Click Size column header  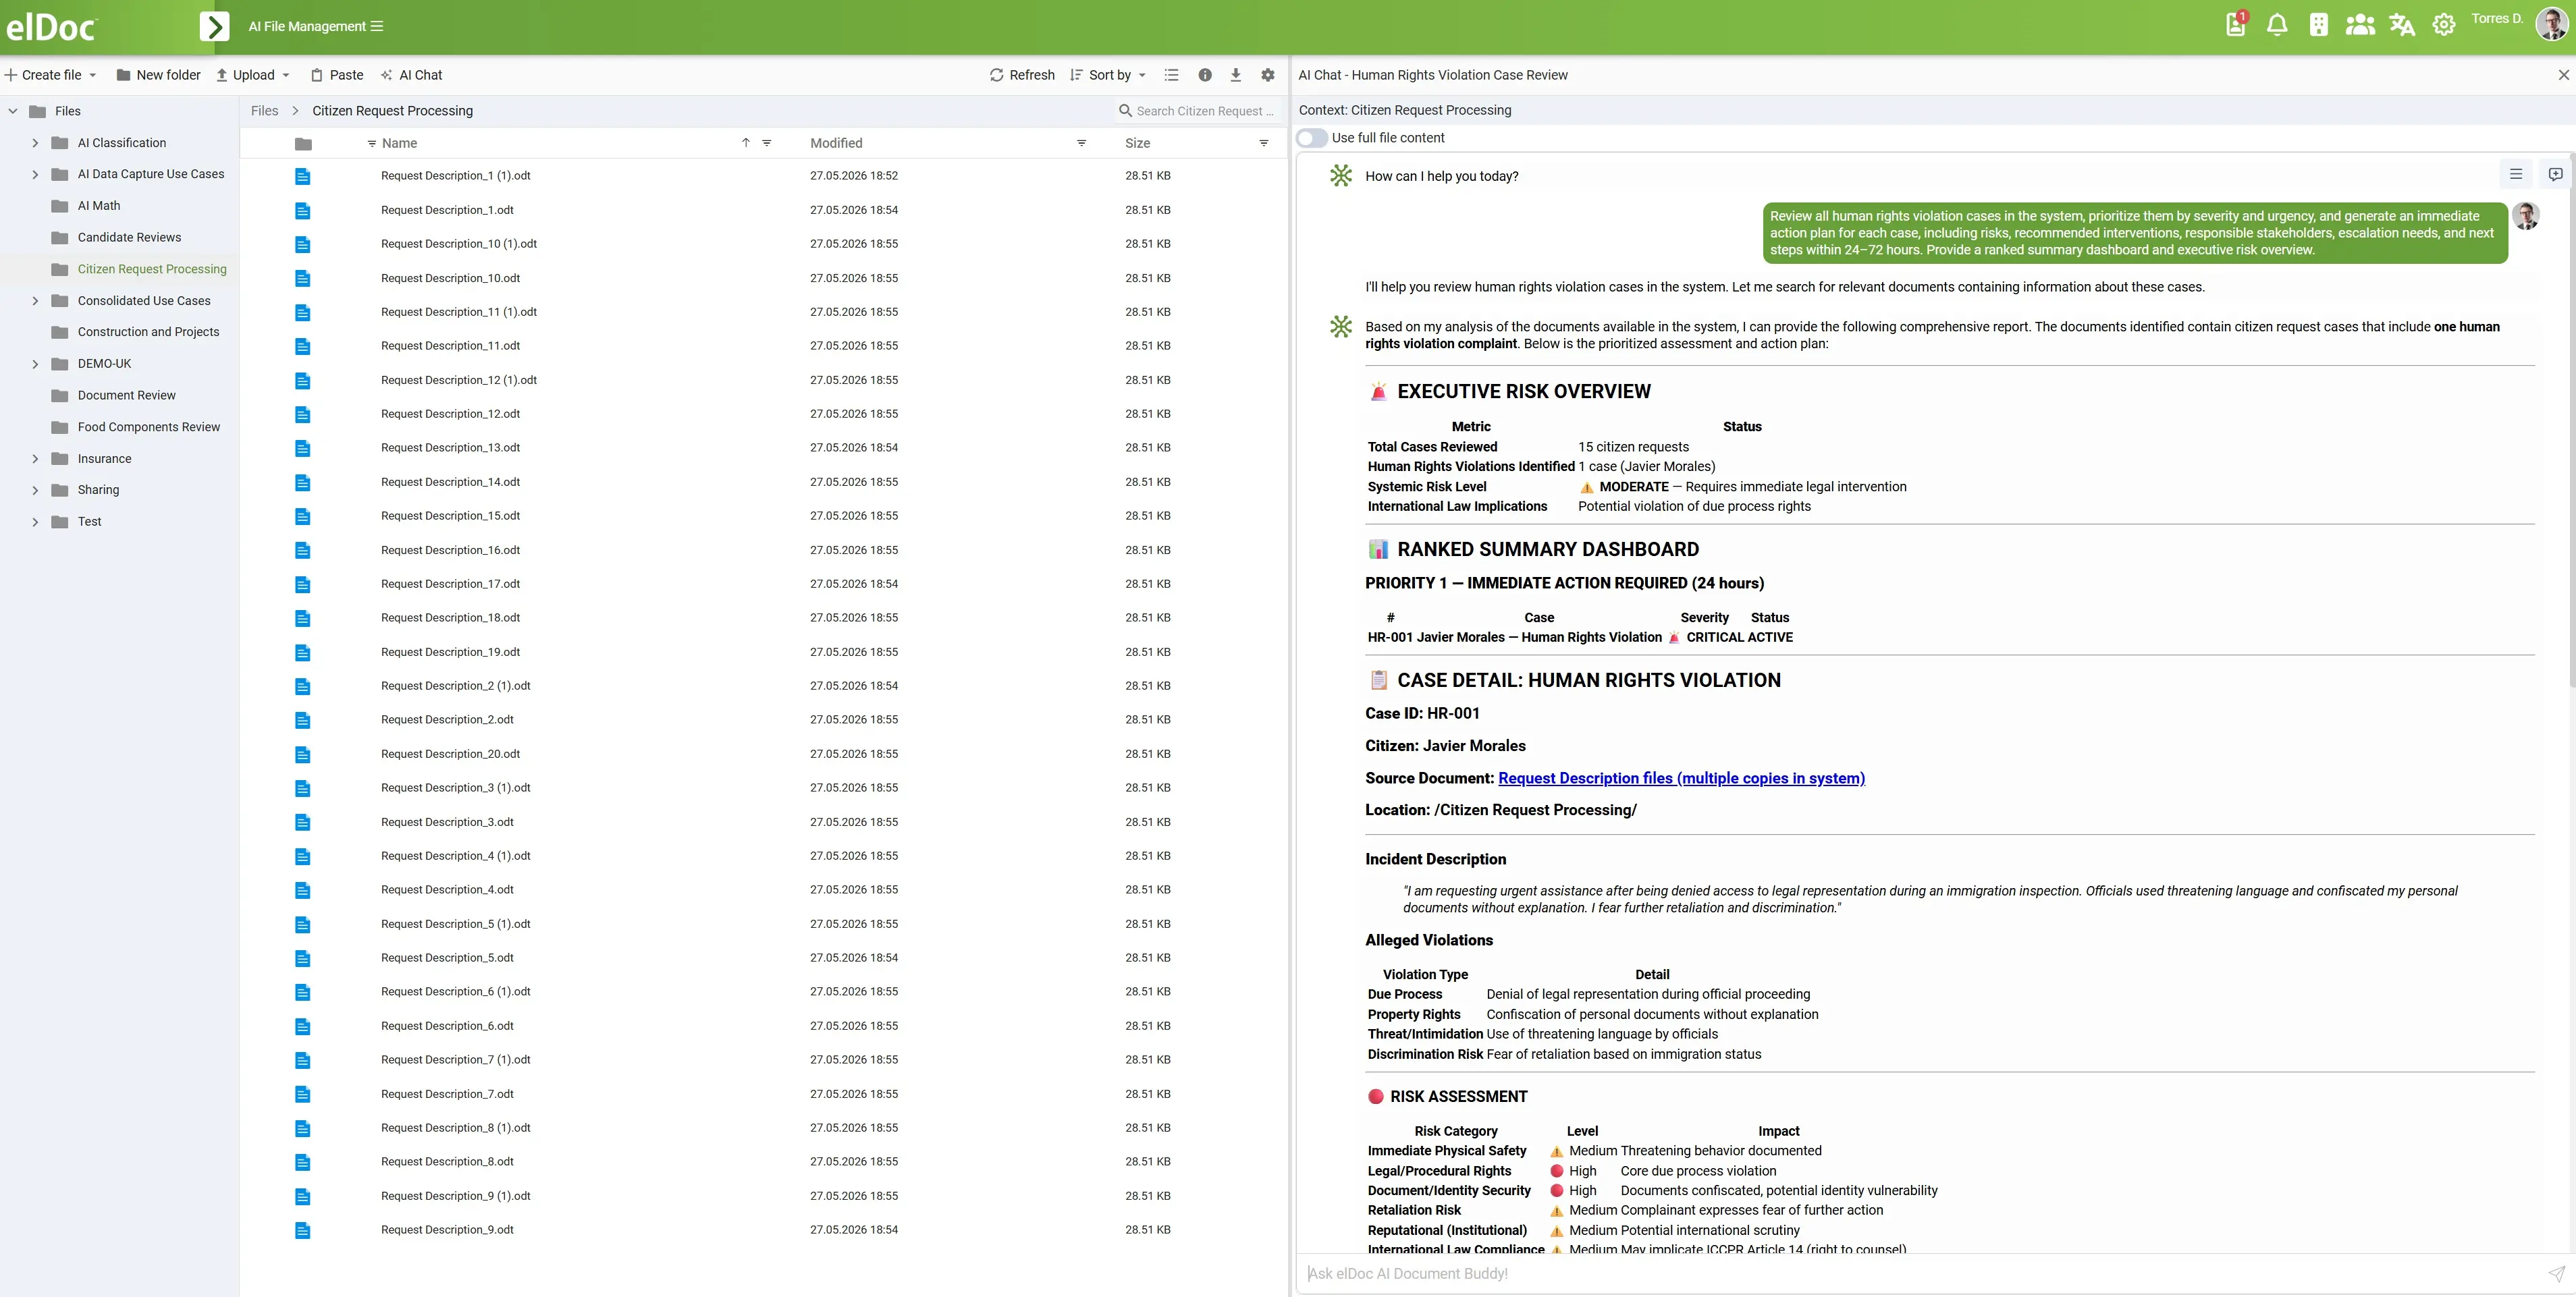pyautogui.click(x=1137, y=143)
